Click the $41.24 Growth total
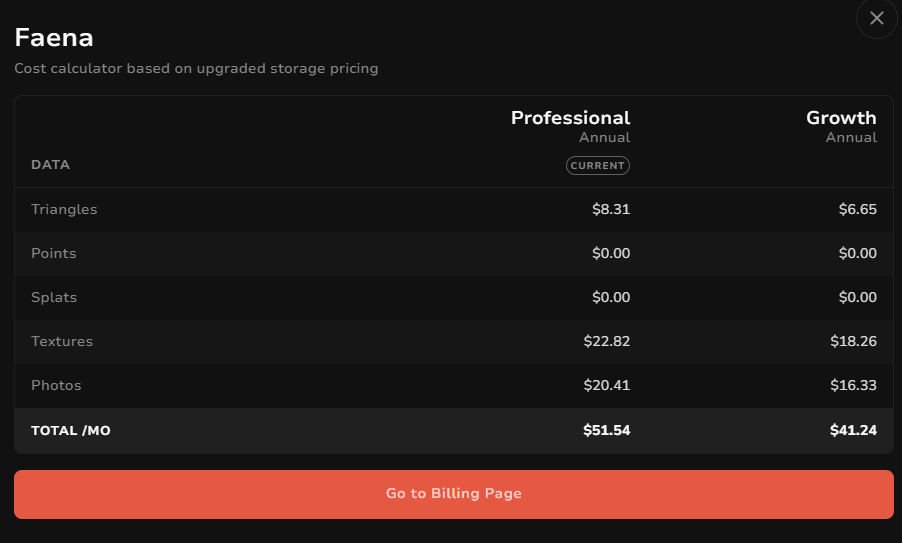The image size is (902, 543). point(854,430)
